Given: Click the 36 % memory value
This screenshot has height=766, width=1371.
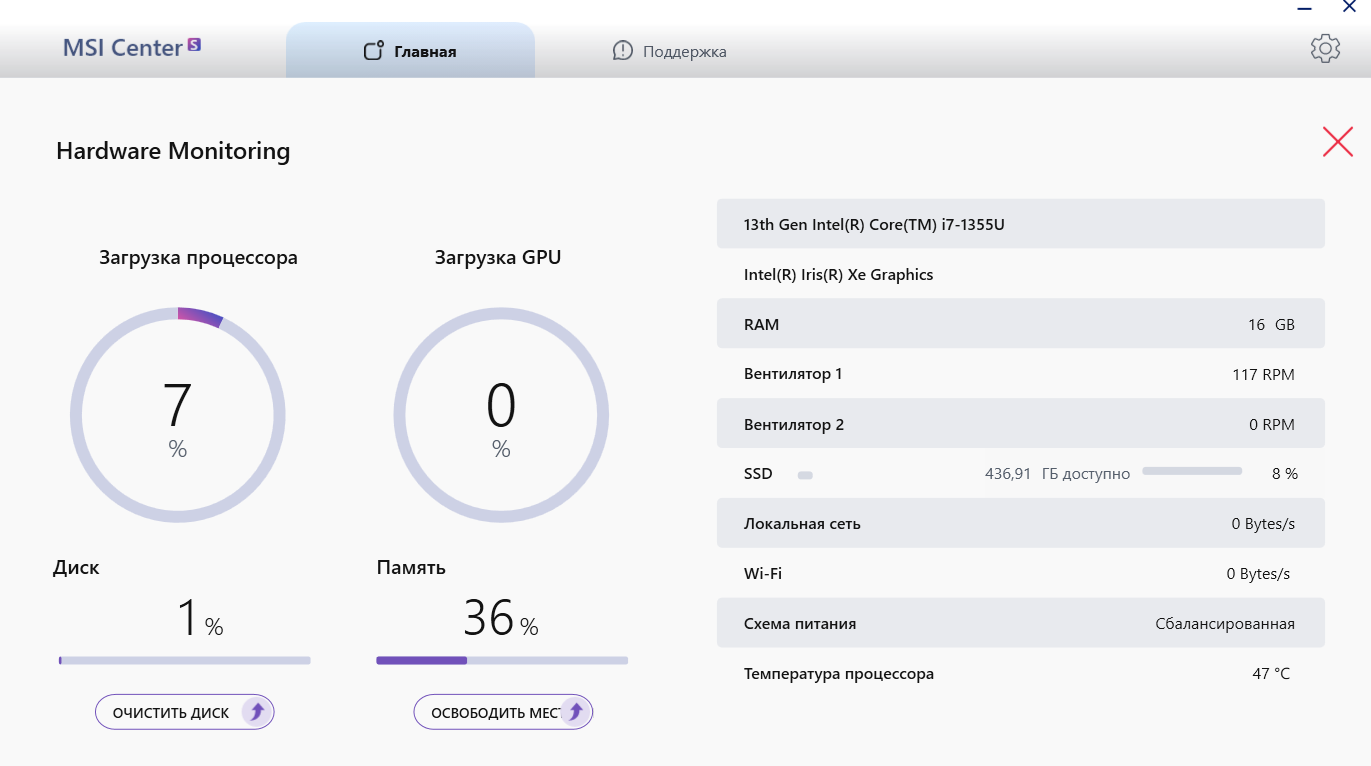Looking at the screenshot, I should (501, 619).
